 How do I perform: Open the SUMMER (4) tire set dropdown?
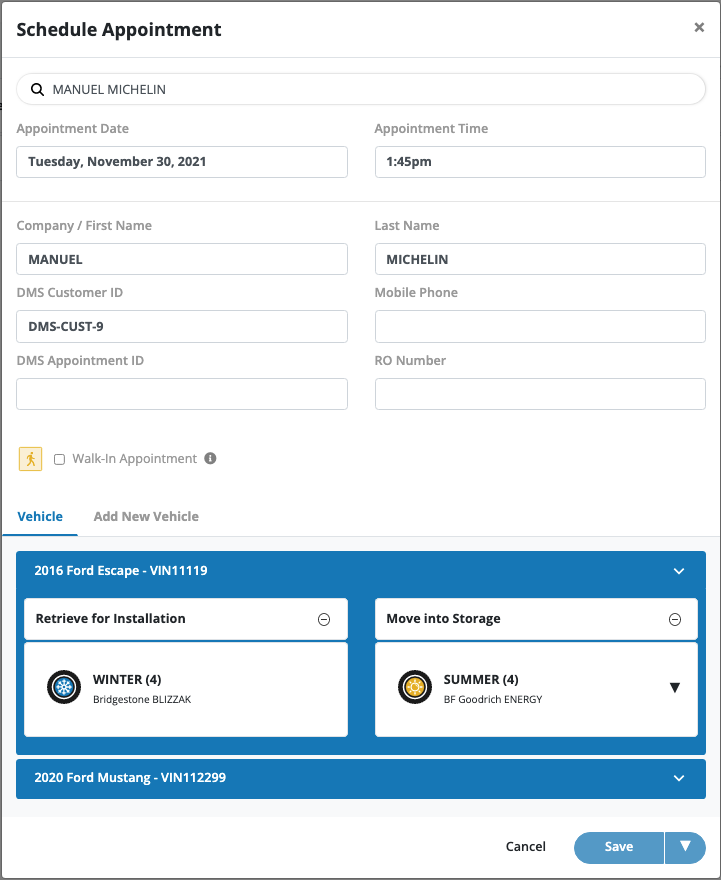tap(675, 688)
